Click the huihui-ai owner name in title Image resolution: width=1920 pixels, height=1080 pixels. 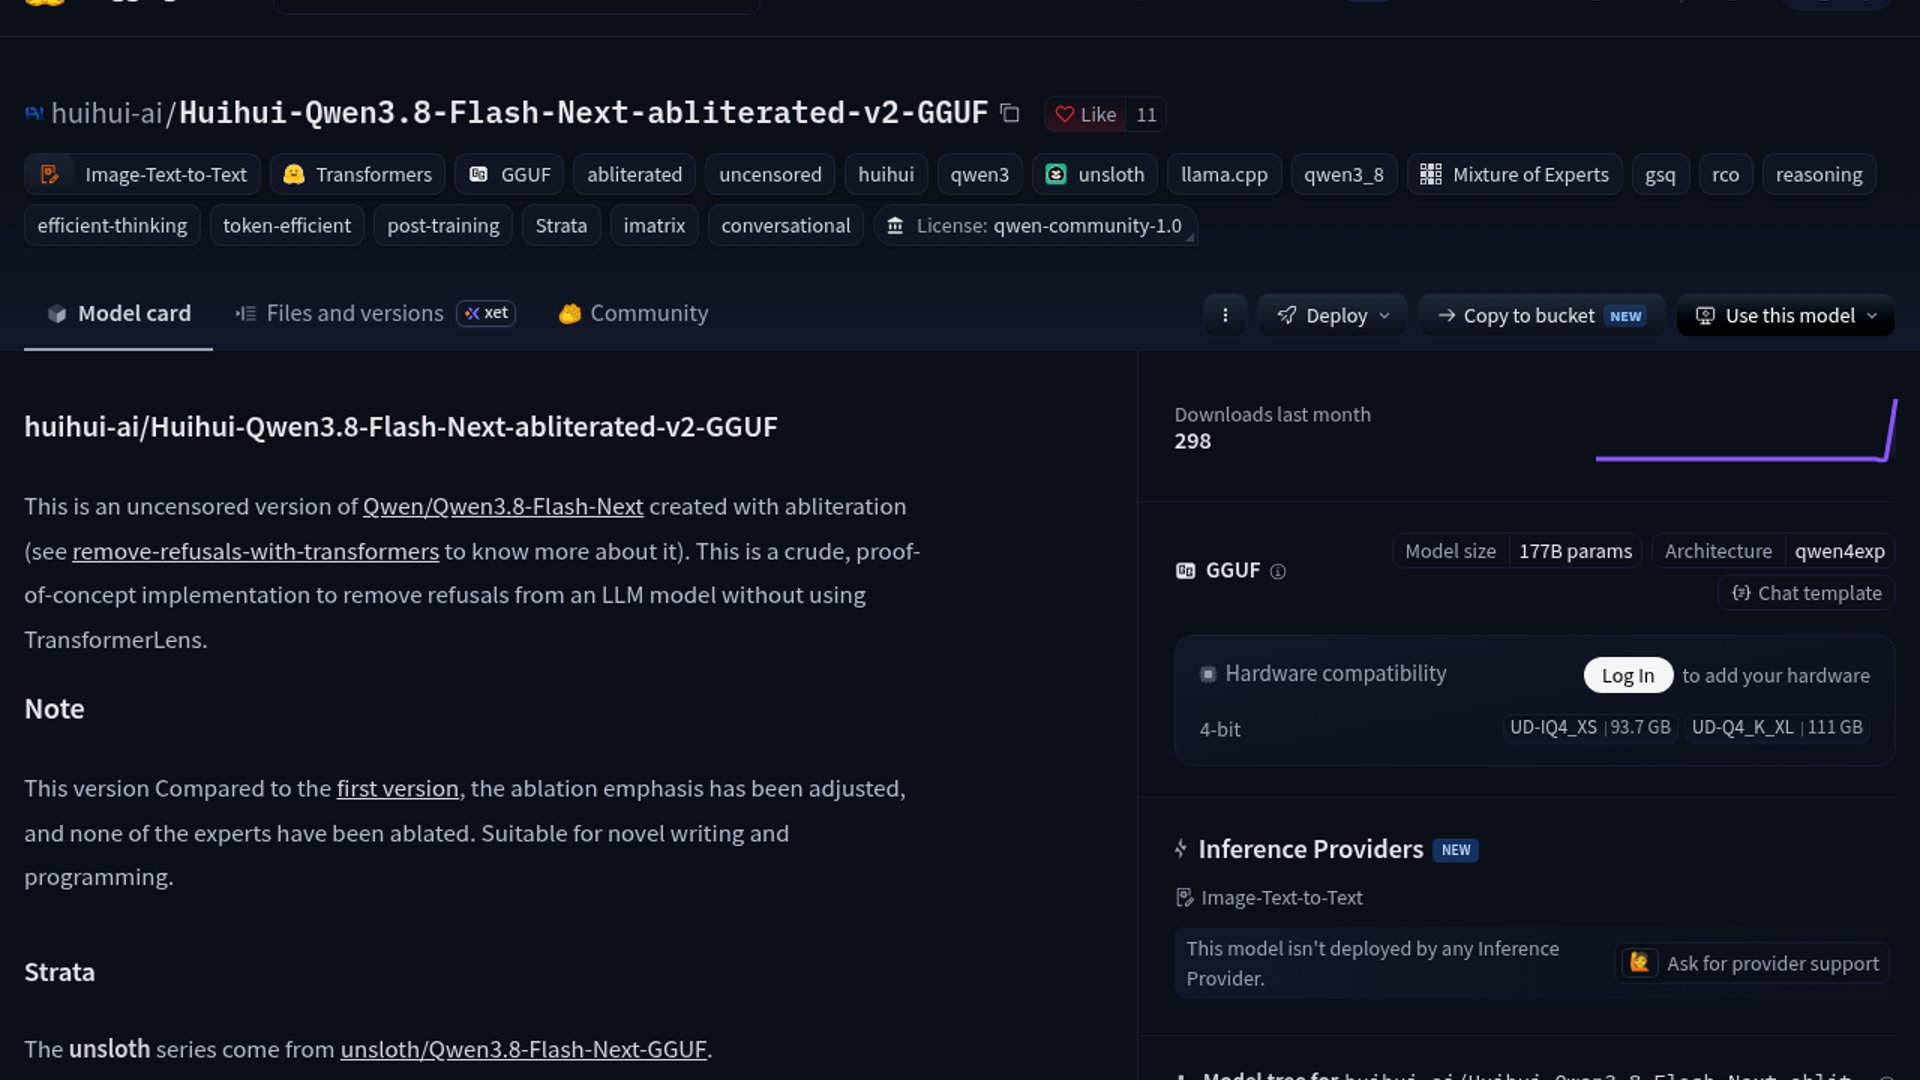coord(106,113)
